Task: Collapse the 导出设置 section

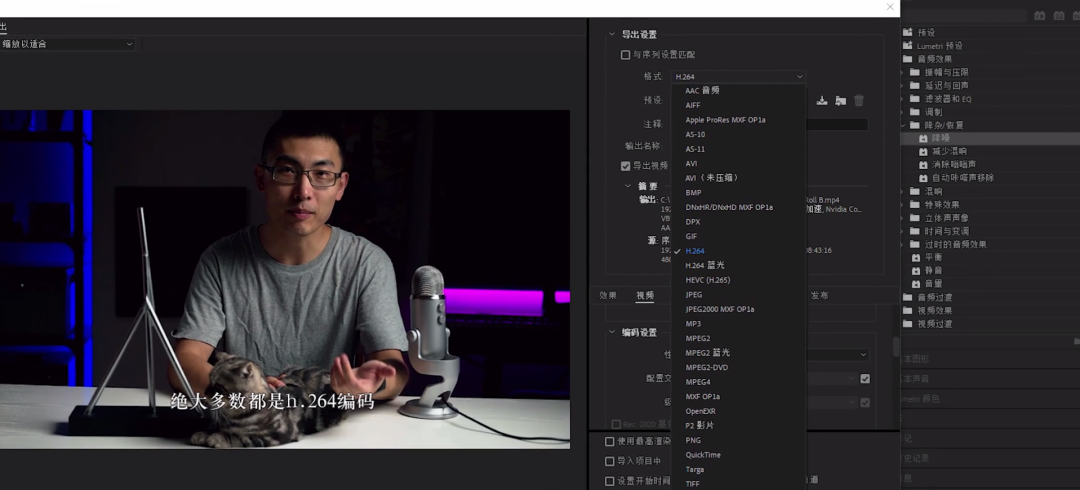Action: tap(612, 34)
